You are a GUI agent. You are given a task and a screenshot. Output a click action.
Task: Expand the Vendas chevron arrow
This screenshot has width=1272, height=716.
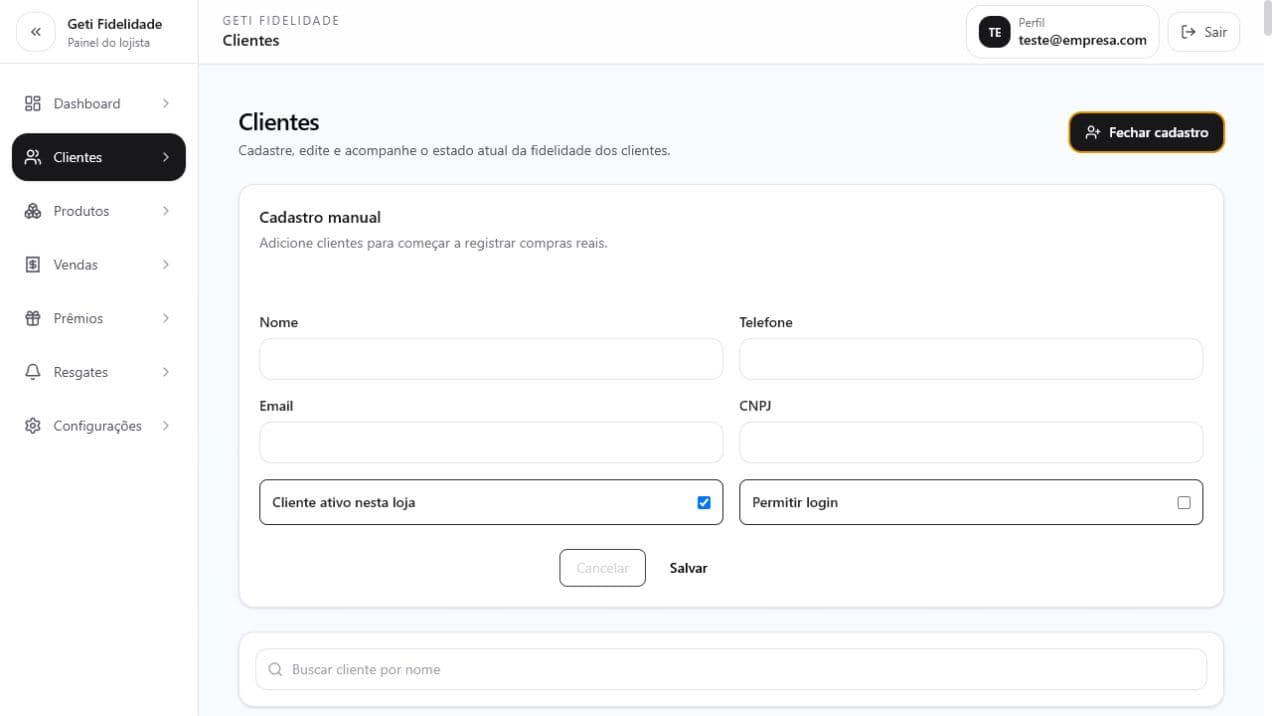(166, 265)
